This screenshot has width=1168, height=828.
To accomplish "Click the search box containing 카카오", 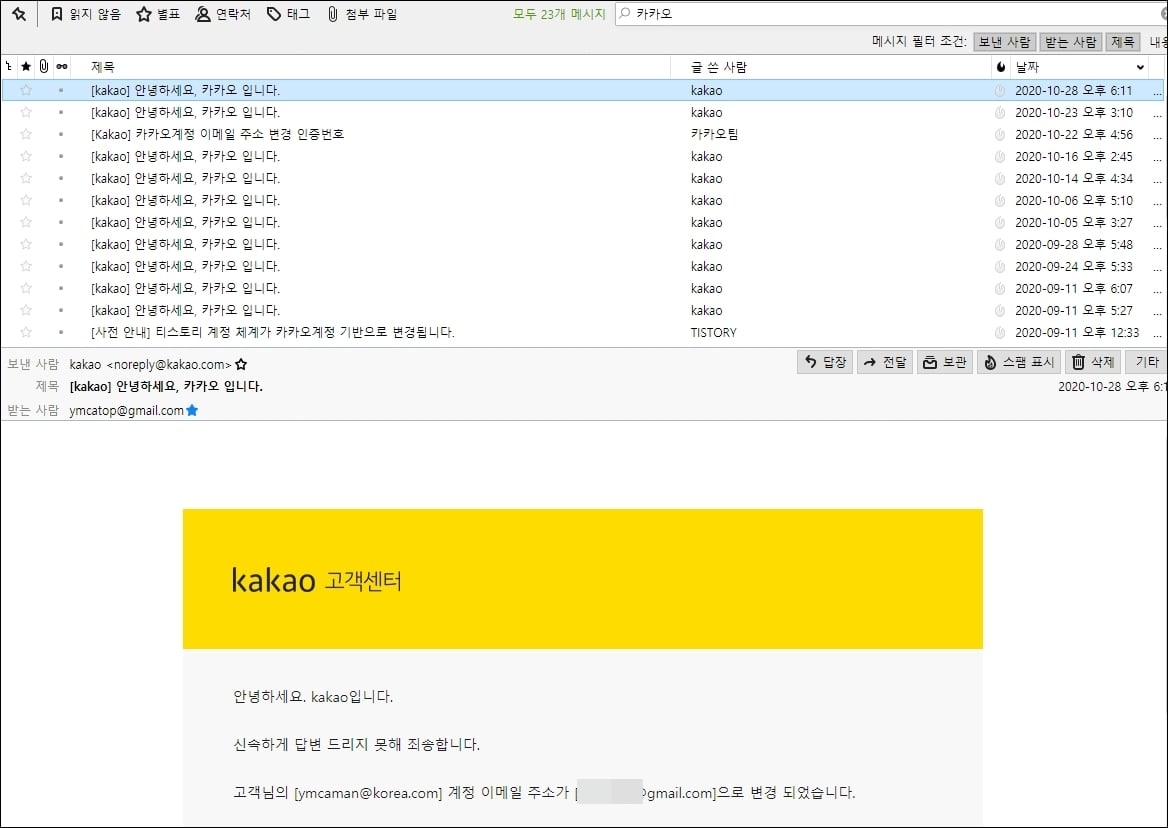I will coord(891,13).
